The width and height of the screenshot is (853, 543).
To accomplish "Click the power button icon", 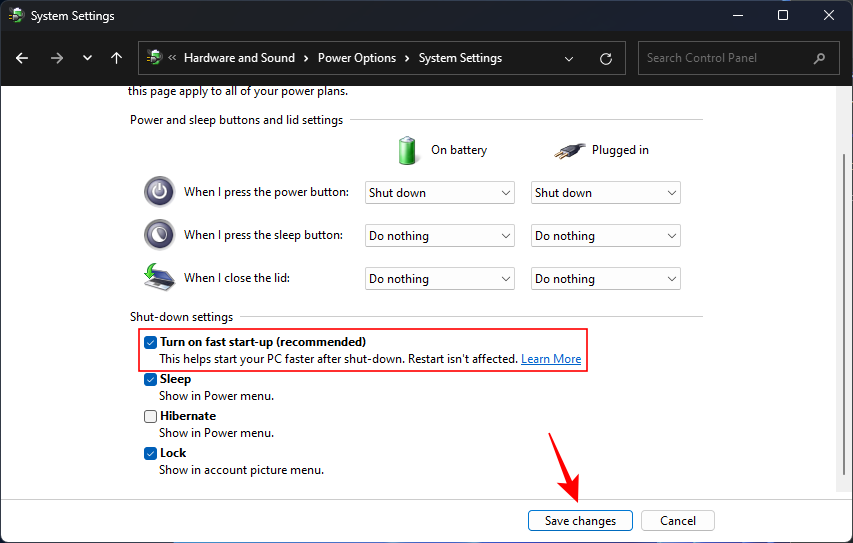I will tap(159, 192).
